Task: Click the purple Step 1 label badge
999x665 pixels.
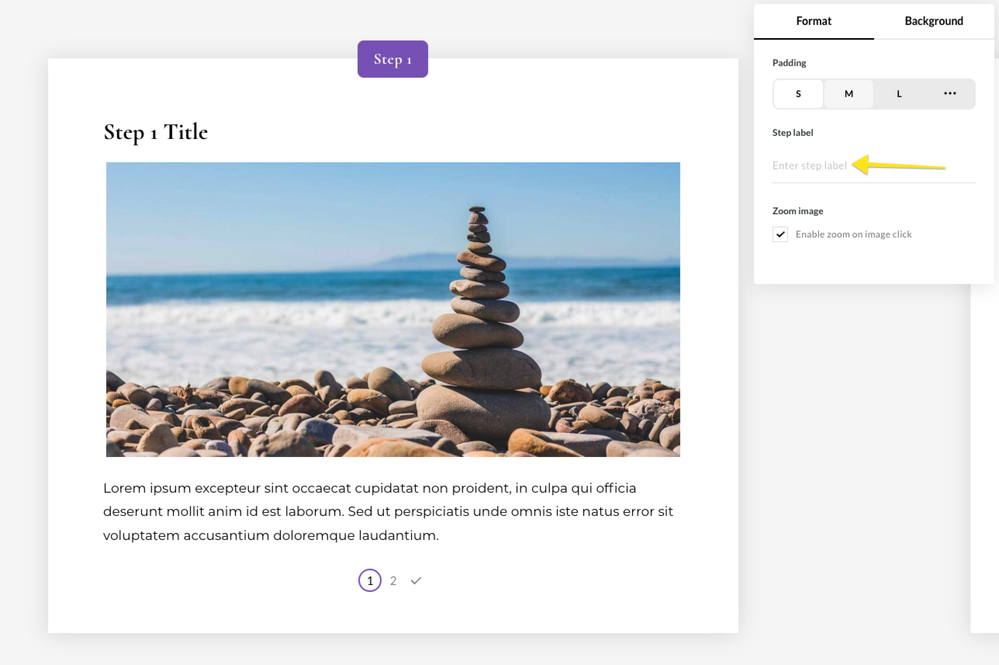Action: [393, 59]
